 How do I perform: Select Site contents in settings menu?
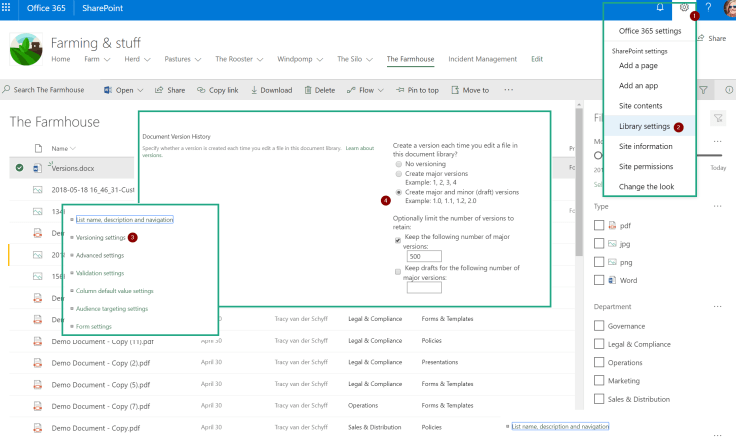click(640, 106)
